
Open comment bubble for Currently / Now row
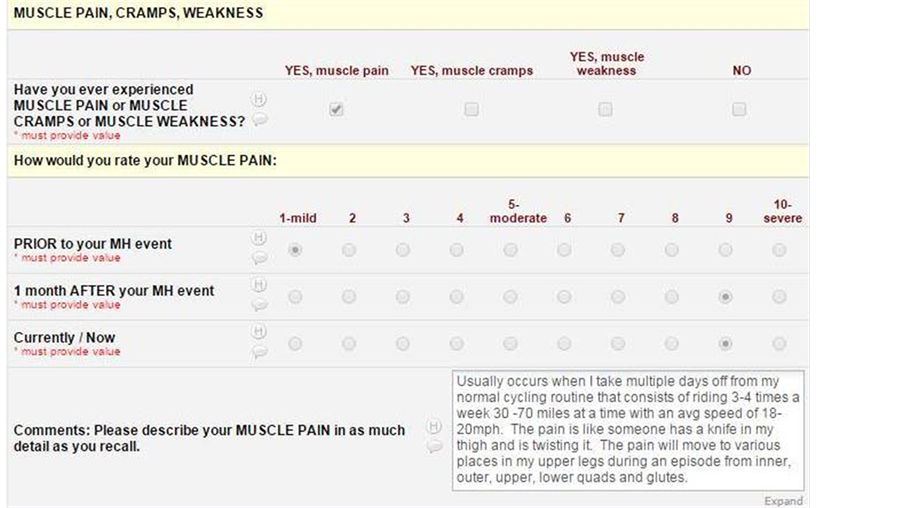pyautogui.click(x=260, y=351)
